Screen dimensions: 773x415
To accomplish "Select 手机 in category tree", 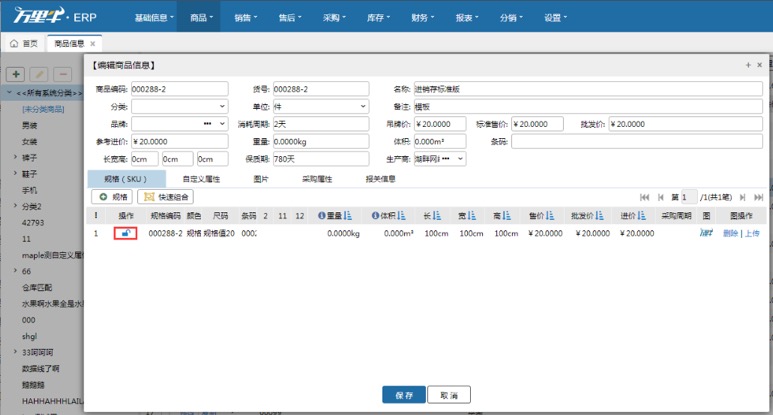I will (x=30, y=190).
